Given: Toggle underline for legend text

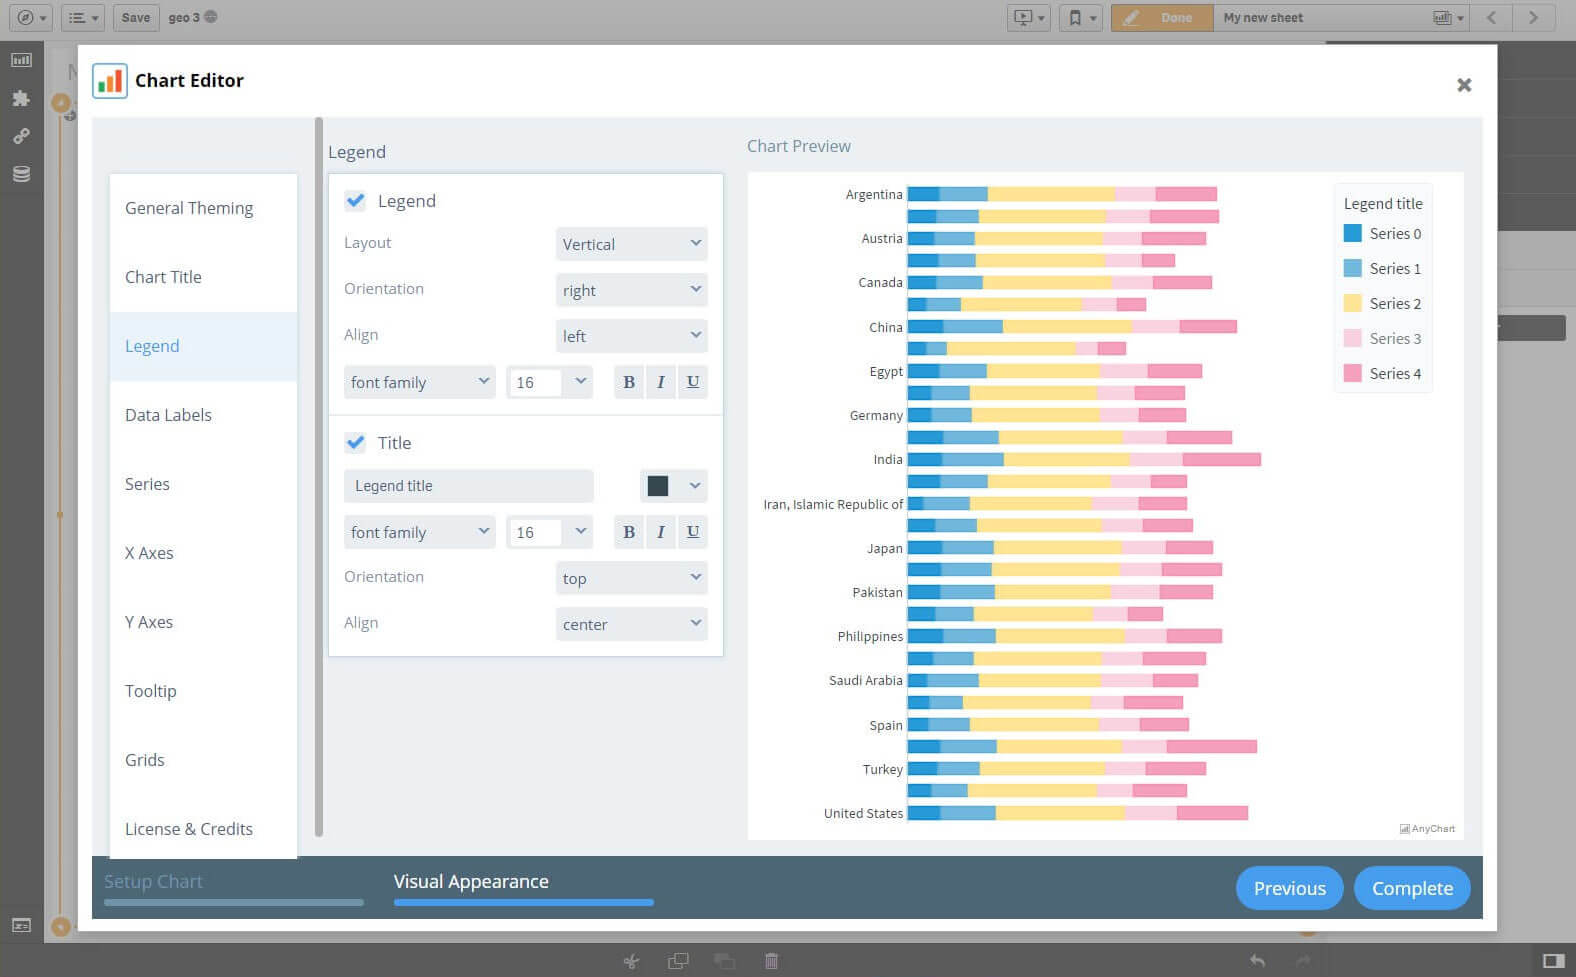Looking at the screenshot, I should click(693, 382).
